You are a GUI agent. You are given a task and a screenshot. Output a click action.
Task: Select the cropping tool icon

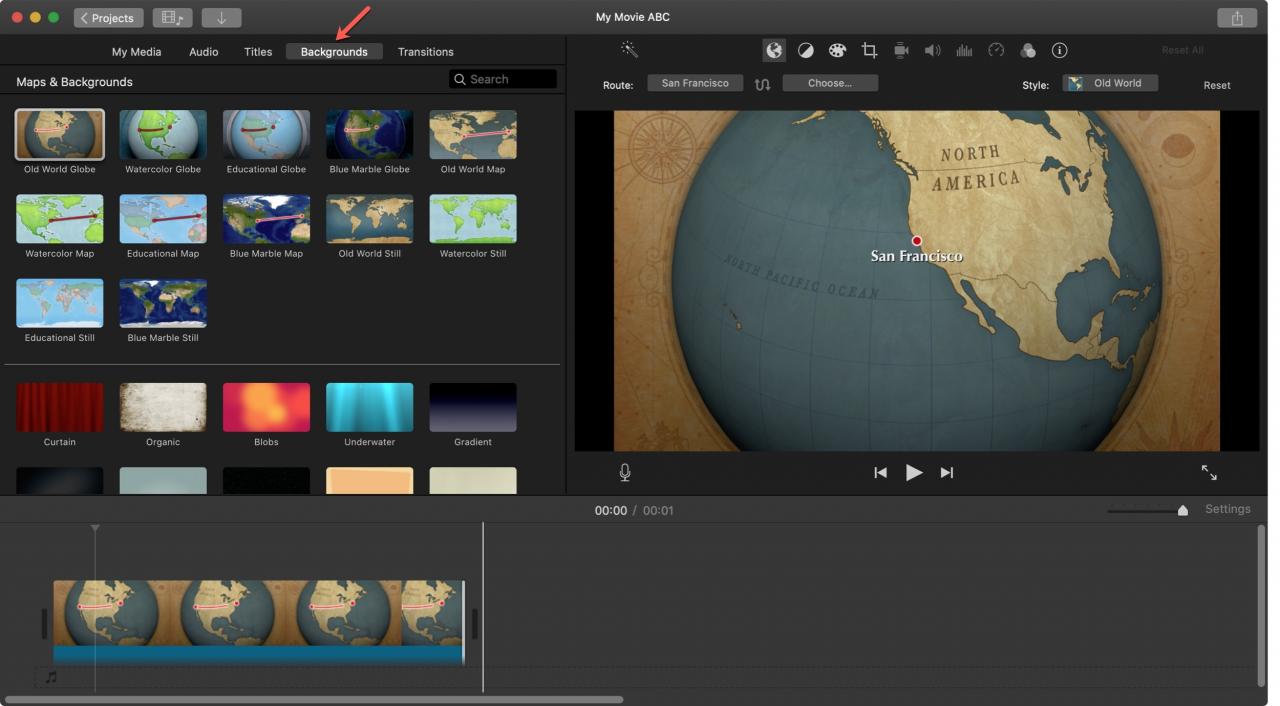pos(869,50)
